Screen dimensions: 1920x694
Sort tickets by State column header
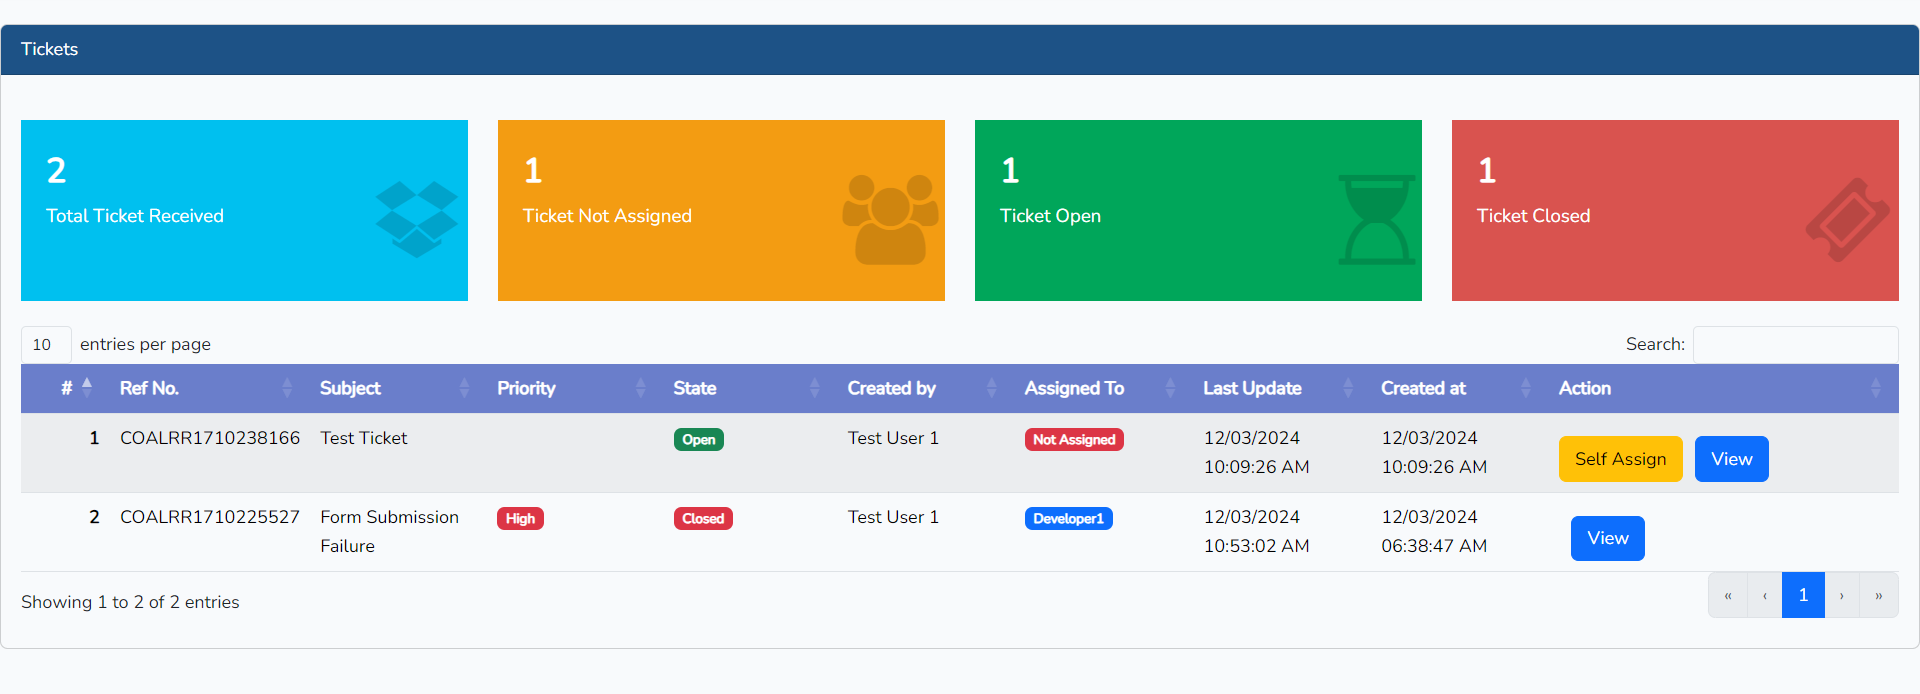pos(694,389)
